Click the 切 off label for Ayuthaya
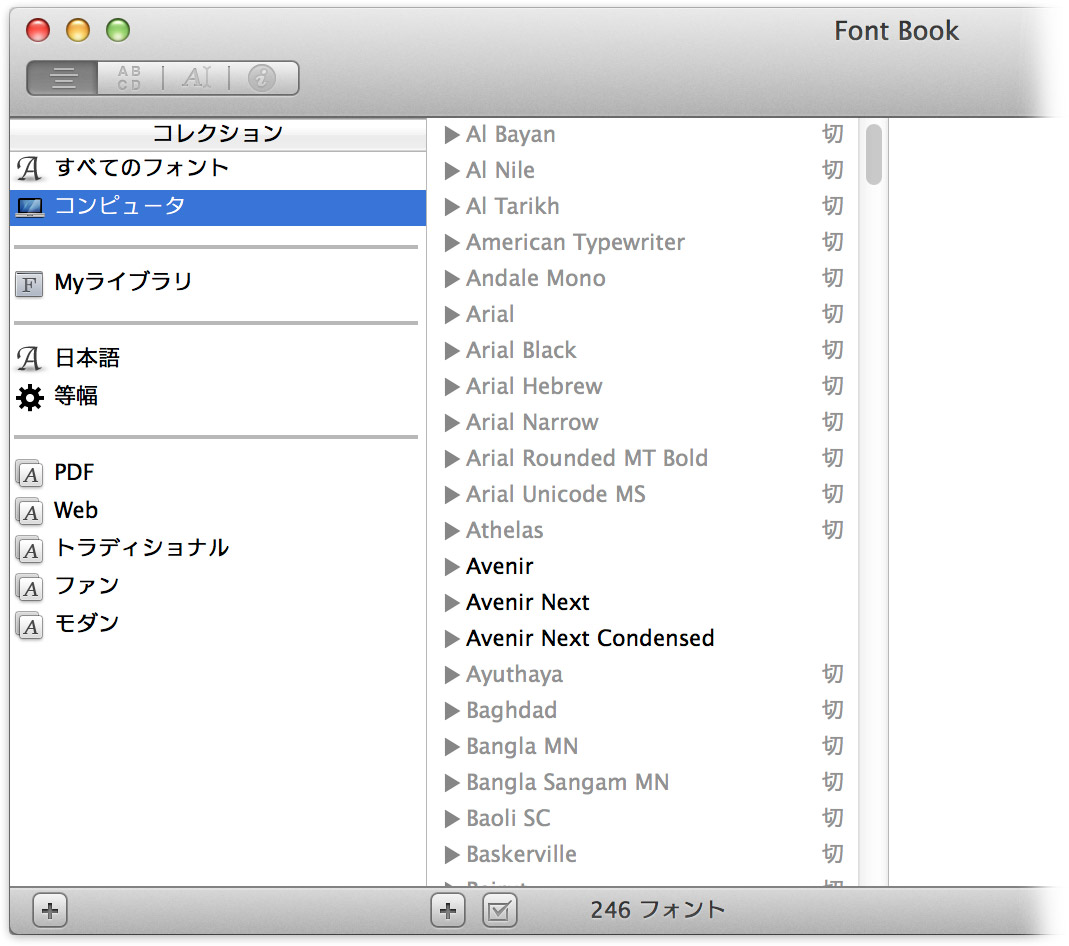 (x=832, y=674)
